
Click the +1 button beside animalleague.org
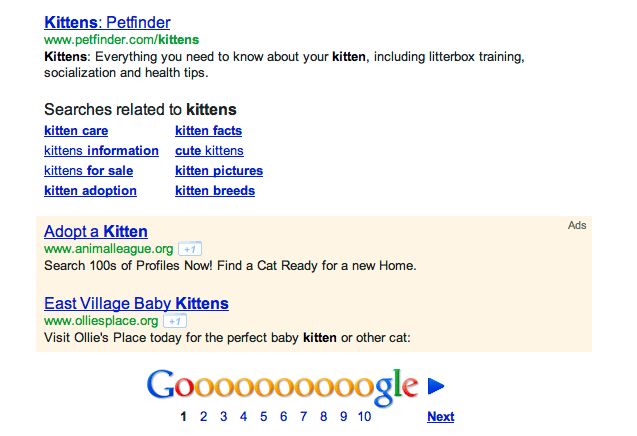[190, 249]
